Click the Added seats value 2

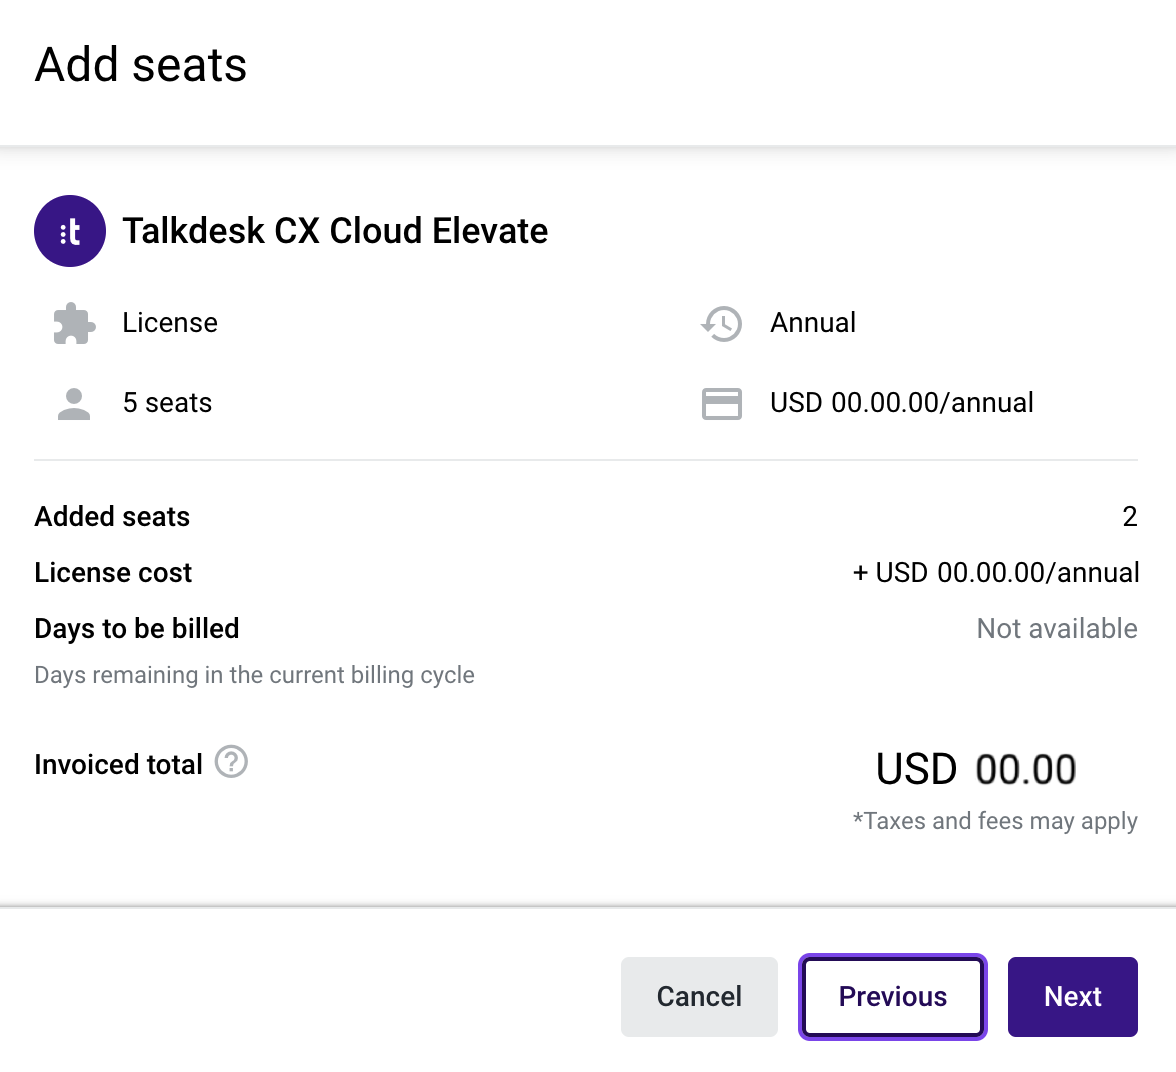pyautogui.click(x=1130, y=516)
